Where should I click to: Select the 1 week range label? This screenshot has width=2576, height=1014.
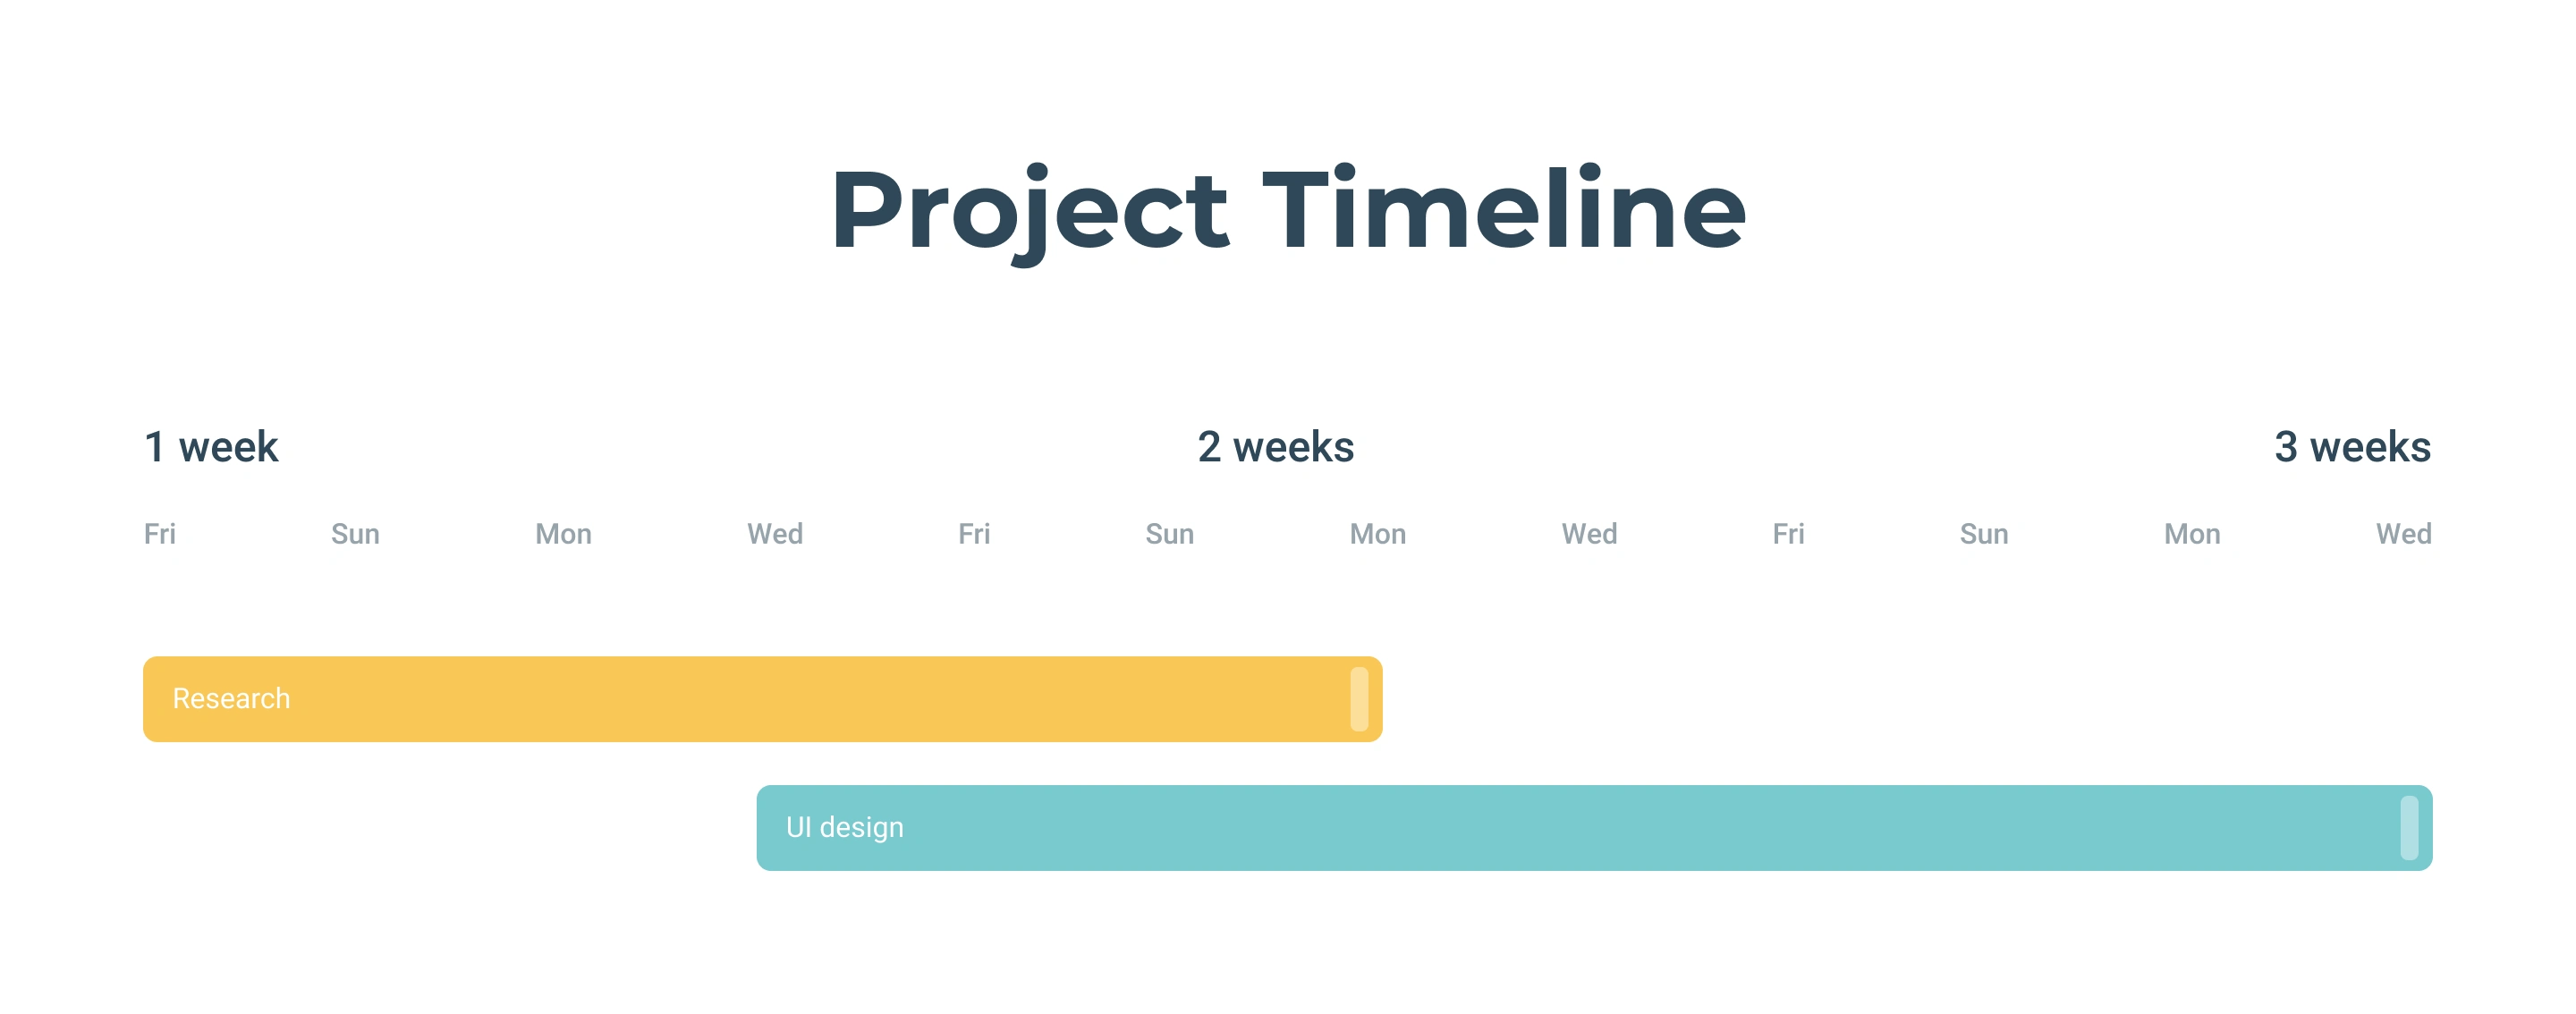coord(211,447)
